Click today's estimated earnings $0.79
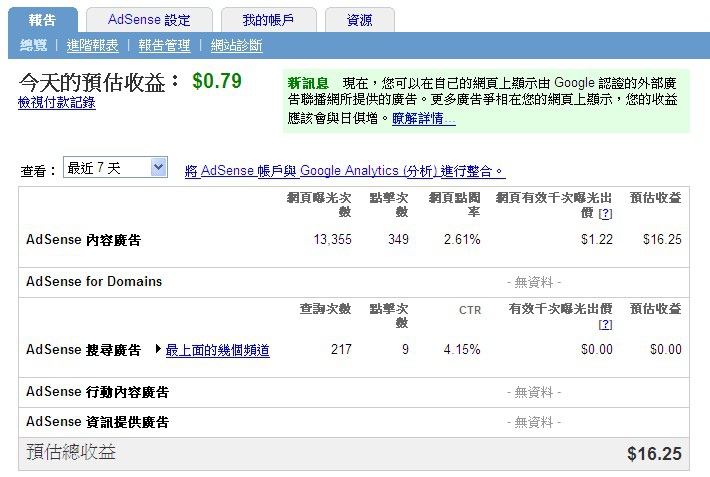The image size is (710, 477). 217,81
